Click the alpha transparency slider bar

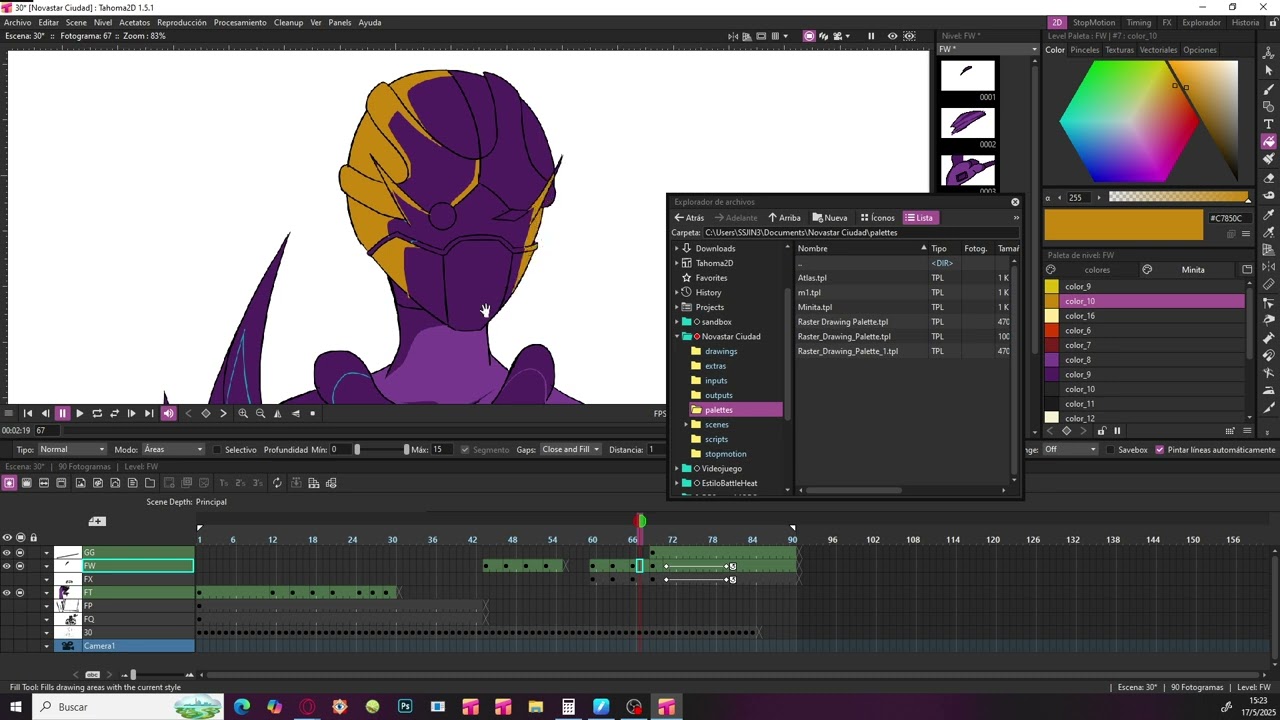(1178, 197)
